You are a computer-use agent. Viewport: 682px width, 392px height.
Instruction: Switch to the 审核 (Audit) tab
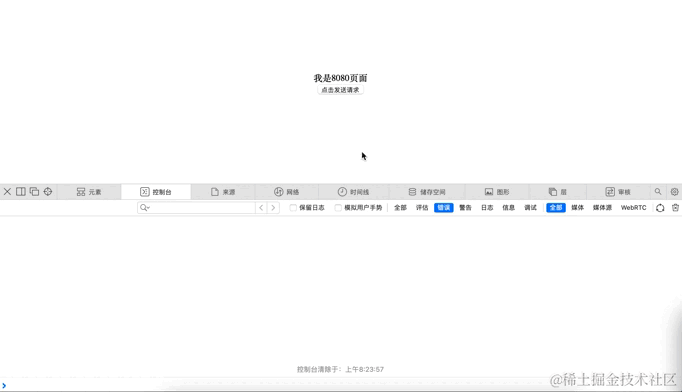coord(618,192)
